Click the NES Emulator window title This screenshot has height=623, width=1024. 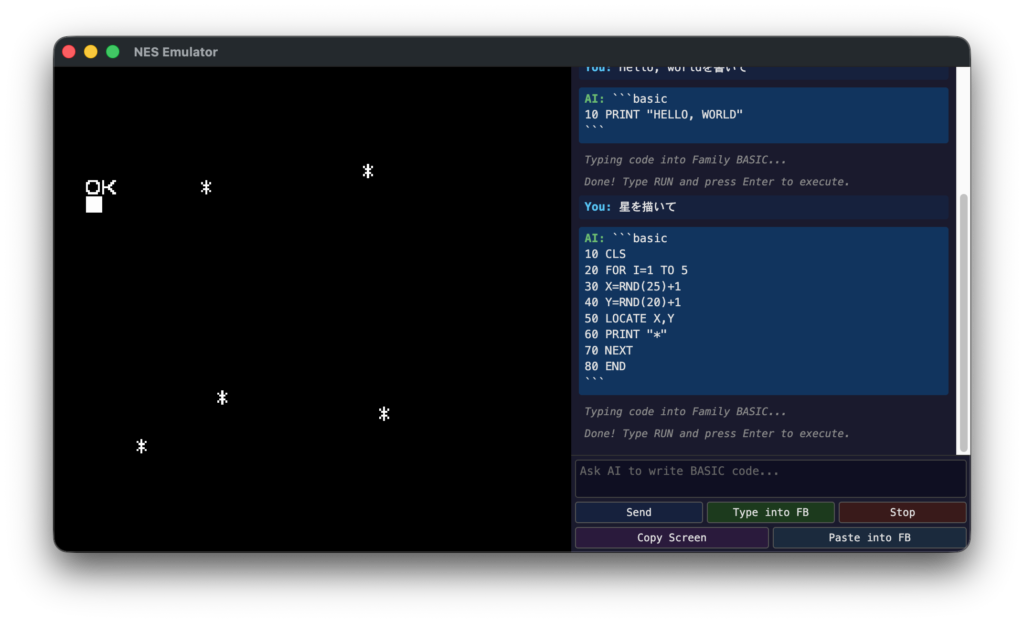coord(175,52)
